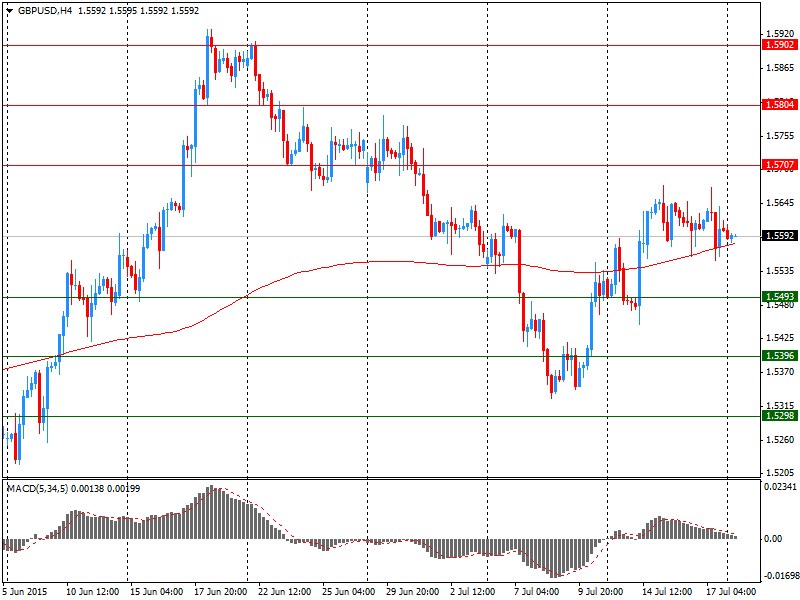Image resolution: width=800 pixels, height=600 pixels.
Task: Click the 25 Jun 04:00 time label
Action: 349,592
